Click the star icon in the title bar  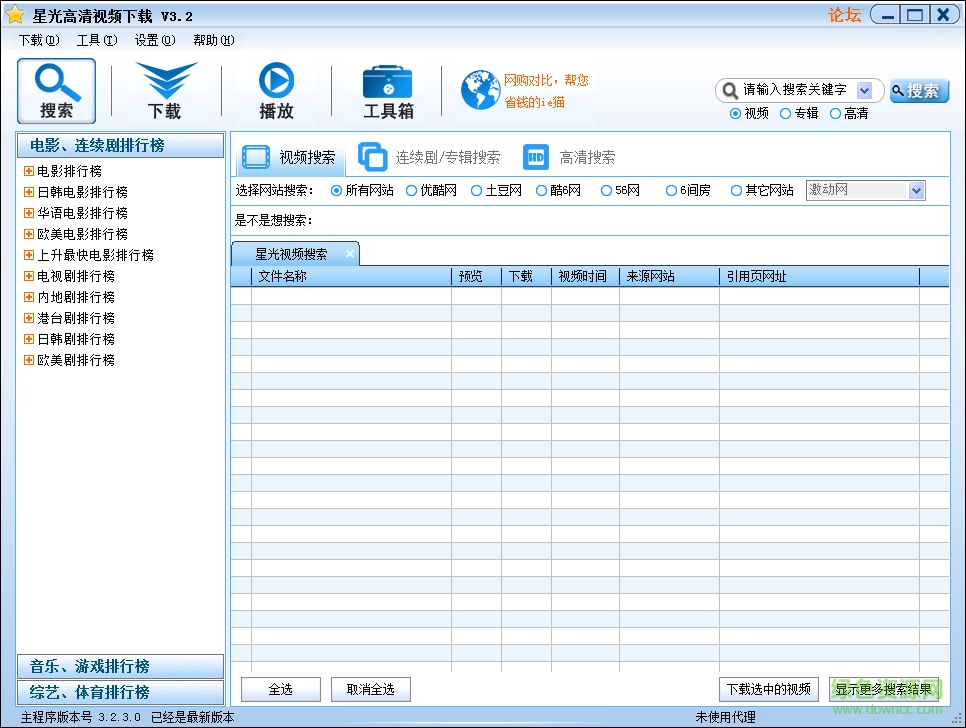(16, 14)
